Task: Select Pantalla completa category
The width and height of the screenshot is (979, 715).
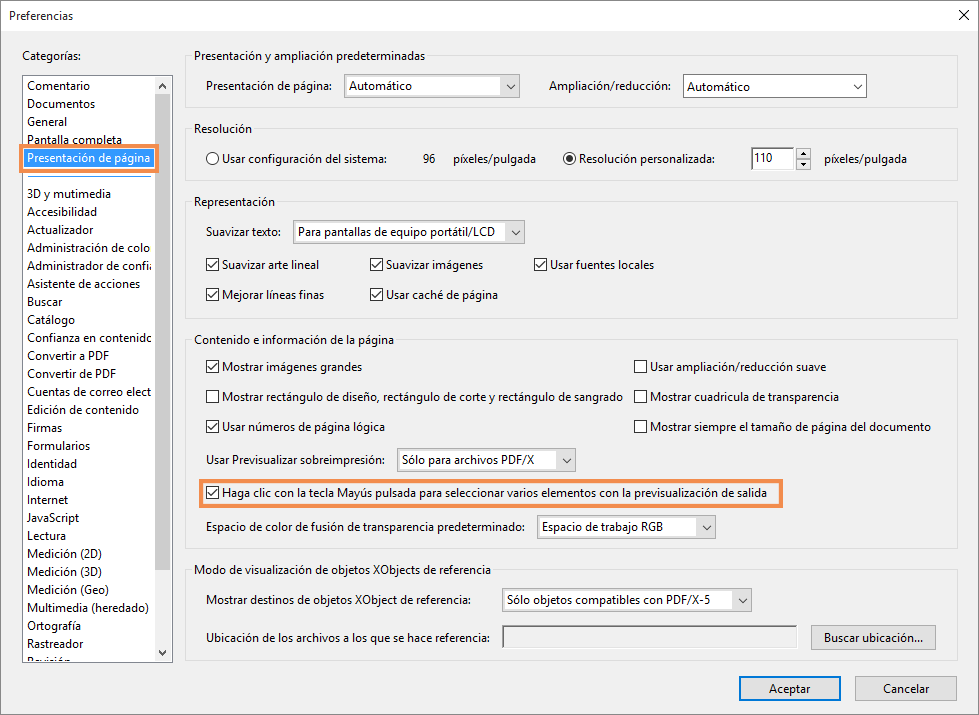Action: tap(74, 139)
